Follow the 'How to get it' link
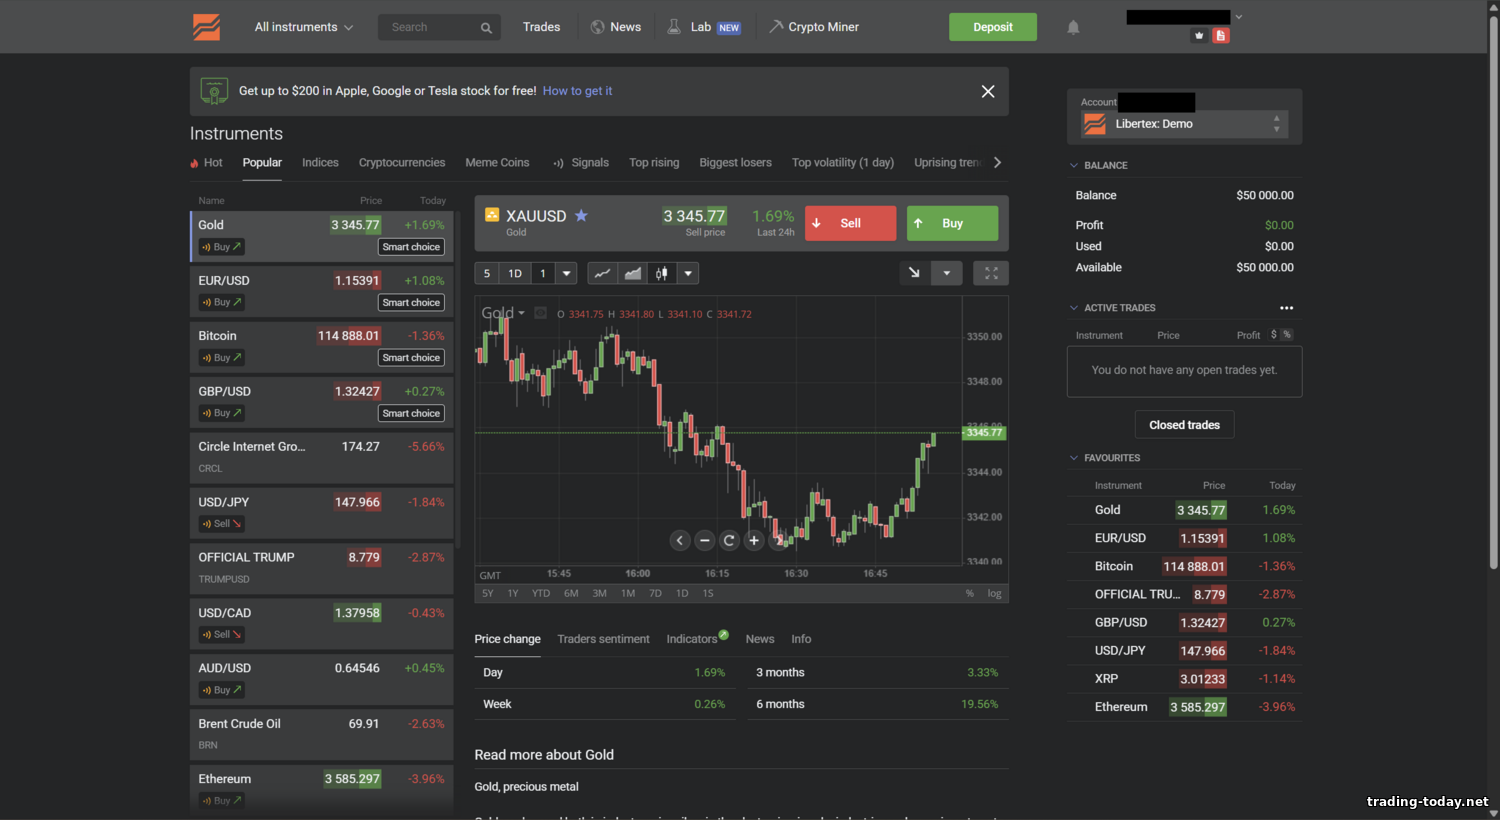This screenshot has height=820, width=1500. click(577, 91)
